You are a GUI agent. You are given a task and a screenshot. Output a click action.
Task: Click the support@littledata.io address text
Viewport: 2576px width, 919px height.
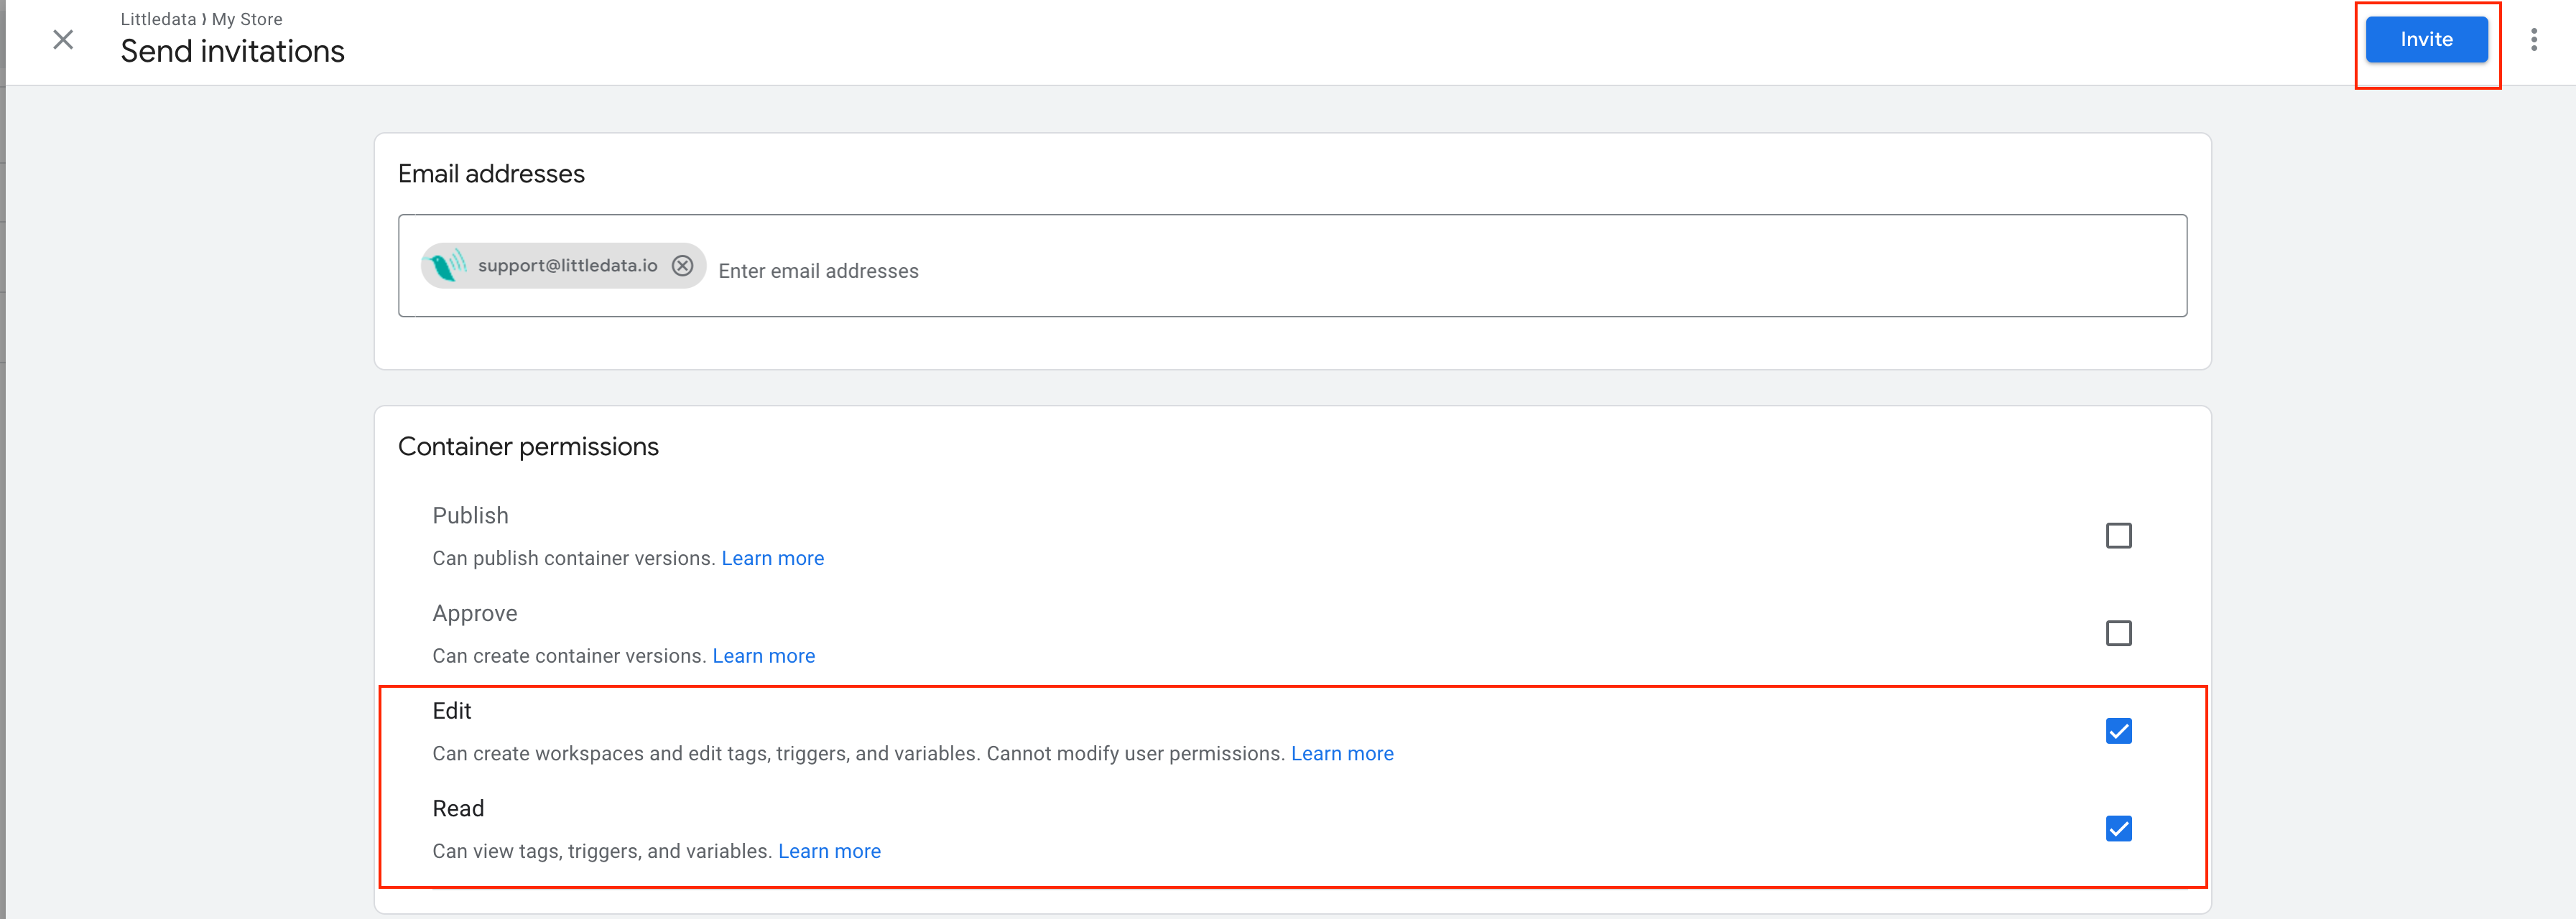coord(567,266)
